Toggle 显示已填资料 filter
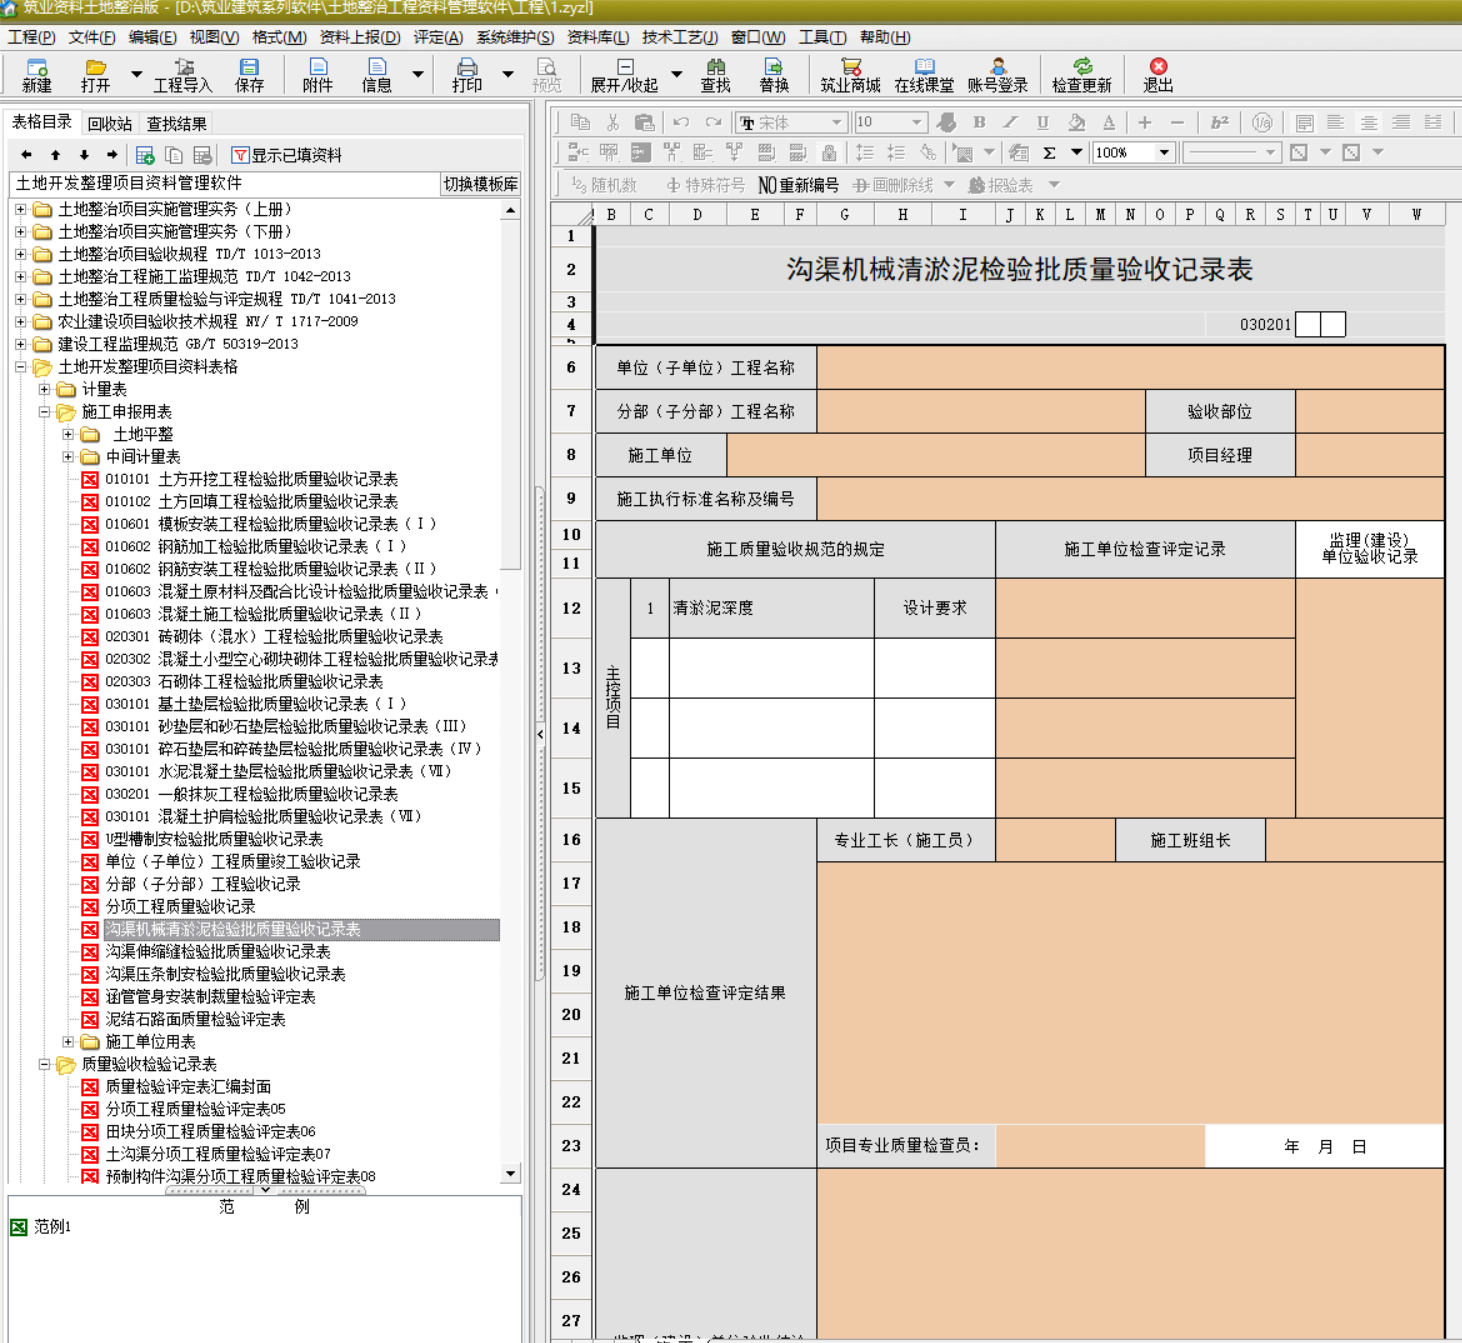The width and height of the screenshot is (1462, 1343). click(x=287, y=155)
